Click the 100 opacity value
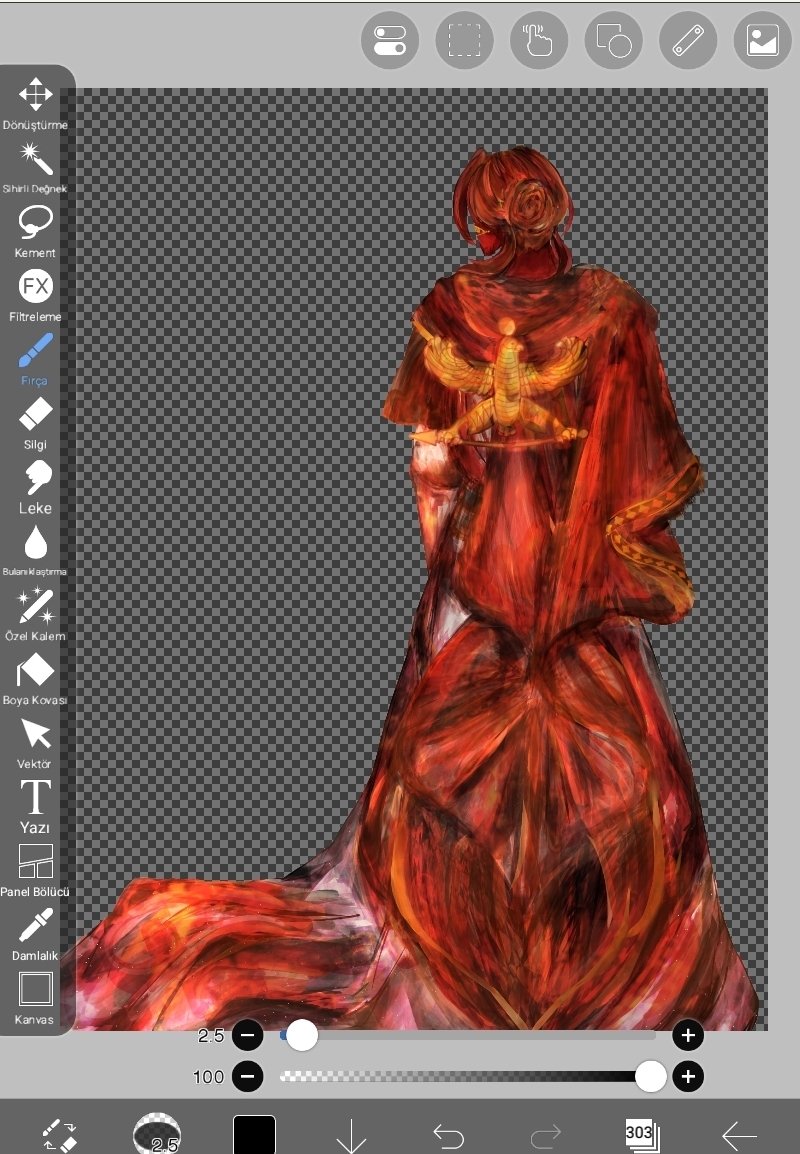 (x=208, y=1077)
